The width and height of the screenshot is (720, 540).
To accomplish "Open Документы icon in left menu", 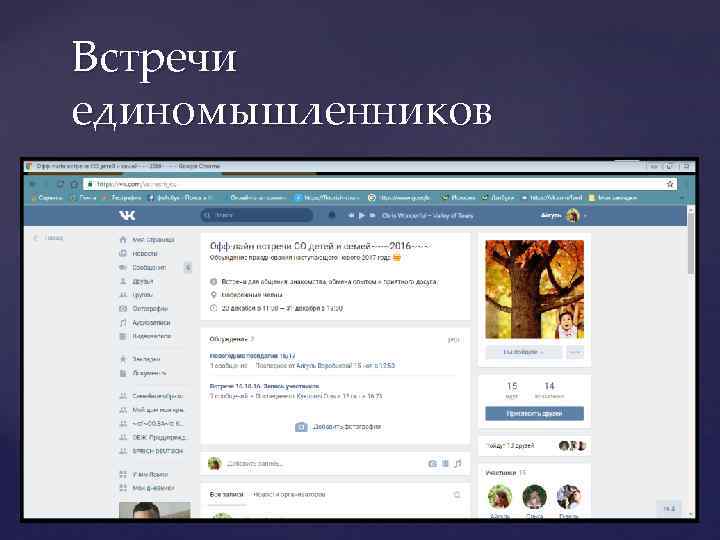I will coord(123,373).
